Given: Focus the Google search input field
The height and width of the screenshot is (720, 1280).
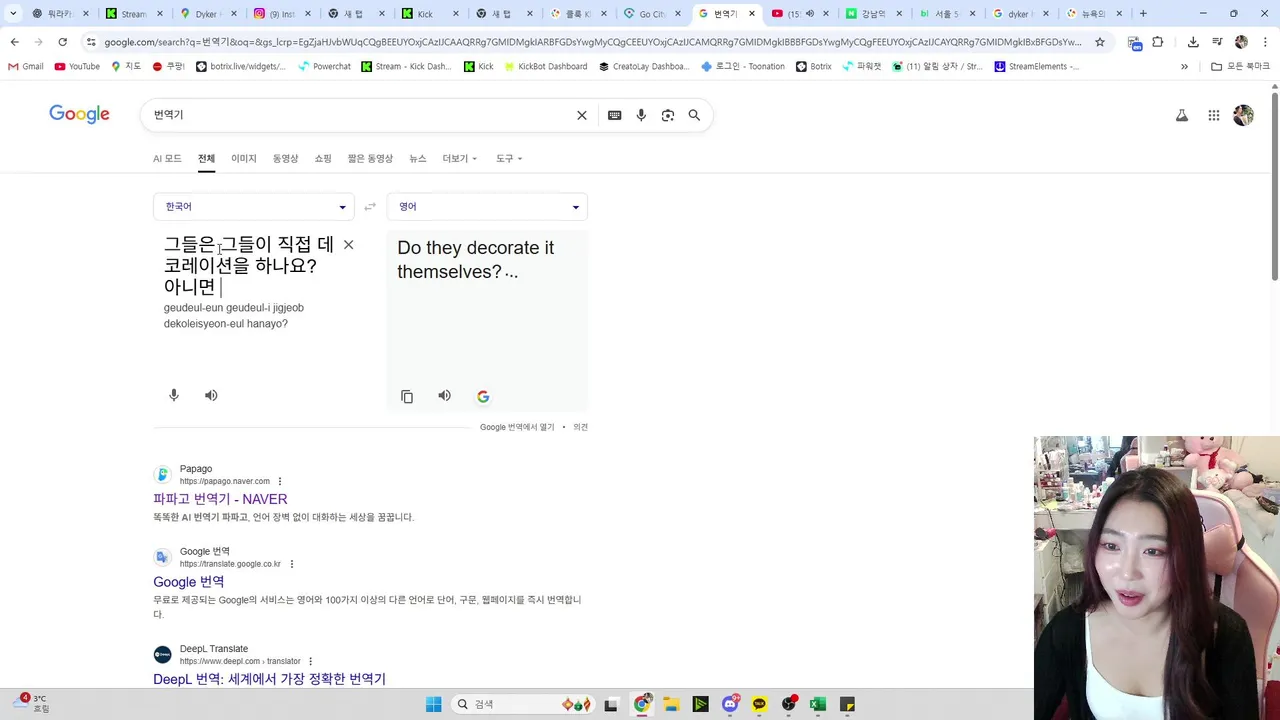Looking at the screenshot, I should [360, 115].
